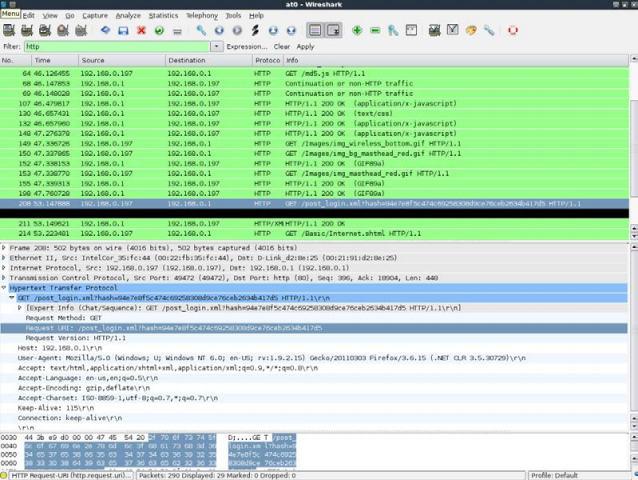Open a capture file icon
Screen dimensions: 638x480
[105, 30]
